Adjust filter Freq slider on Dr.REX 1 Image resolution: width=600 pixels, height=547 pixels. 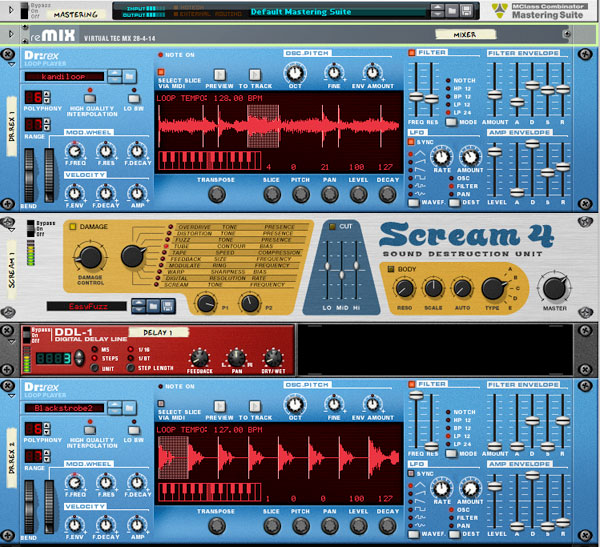click(x=416, y=96)
